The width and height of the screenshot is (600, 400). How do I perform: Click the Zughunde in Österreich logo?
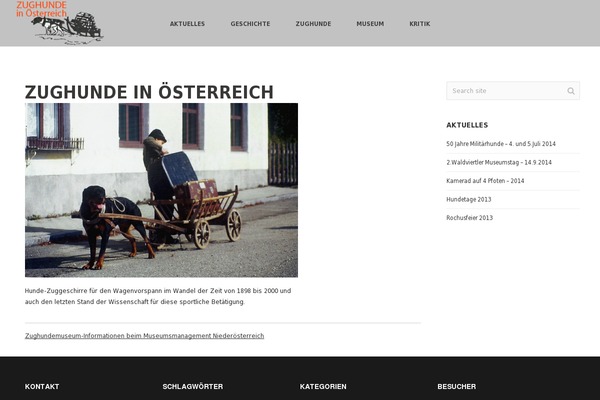(x=59, y=22)
